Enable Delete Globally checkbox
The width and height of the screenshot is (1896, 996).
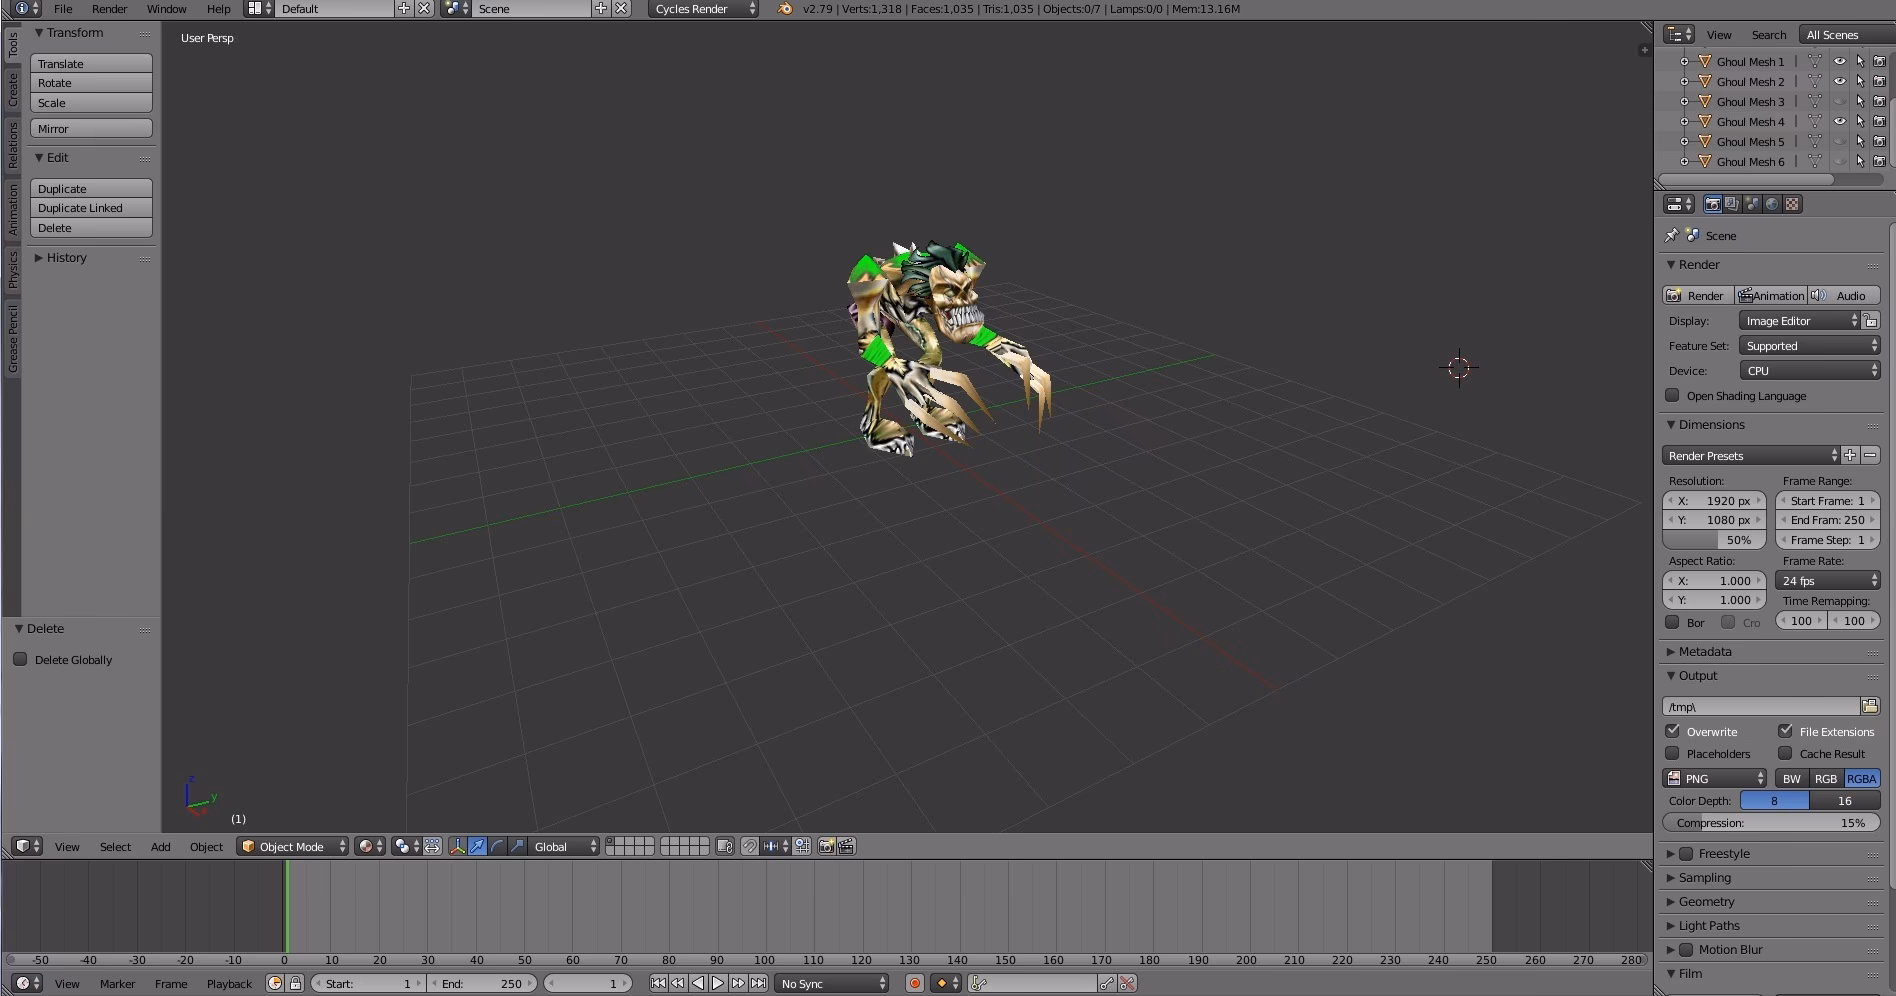click(x=20, y=659)
